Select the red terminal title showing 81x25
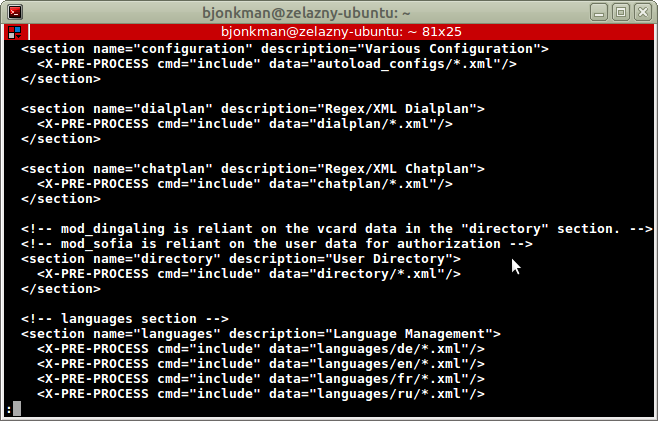The width and height of the screenshot is (658, 421). [328, 32]
